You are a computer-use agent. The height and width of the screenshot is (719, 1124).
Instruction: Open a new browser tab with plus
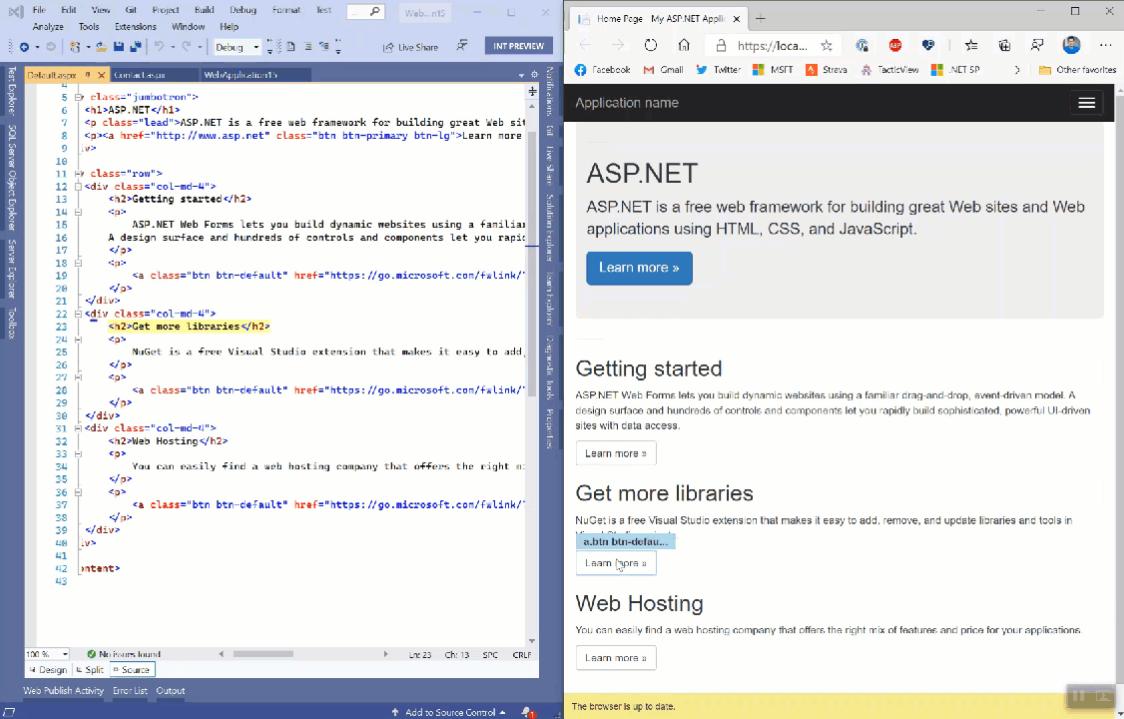pyautogui.click(x=761, y=19)
